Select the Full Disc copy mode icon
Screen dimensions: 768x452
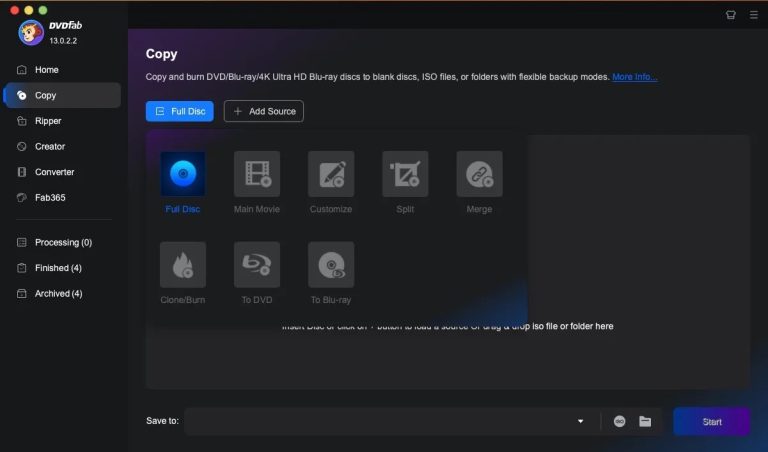coord(183,174)
